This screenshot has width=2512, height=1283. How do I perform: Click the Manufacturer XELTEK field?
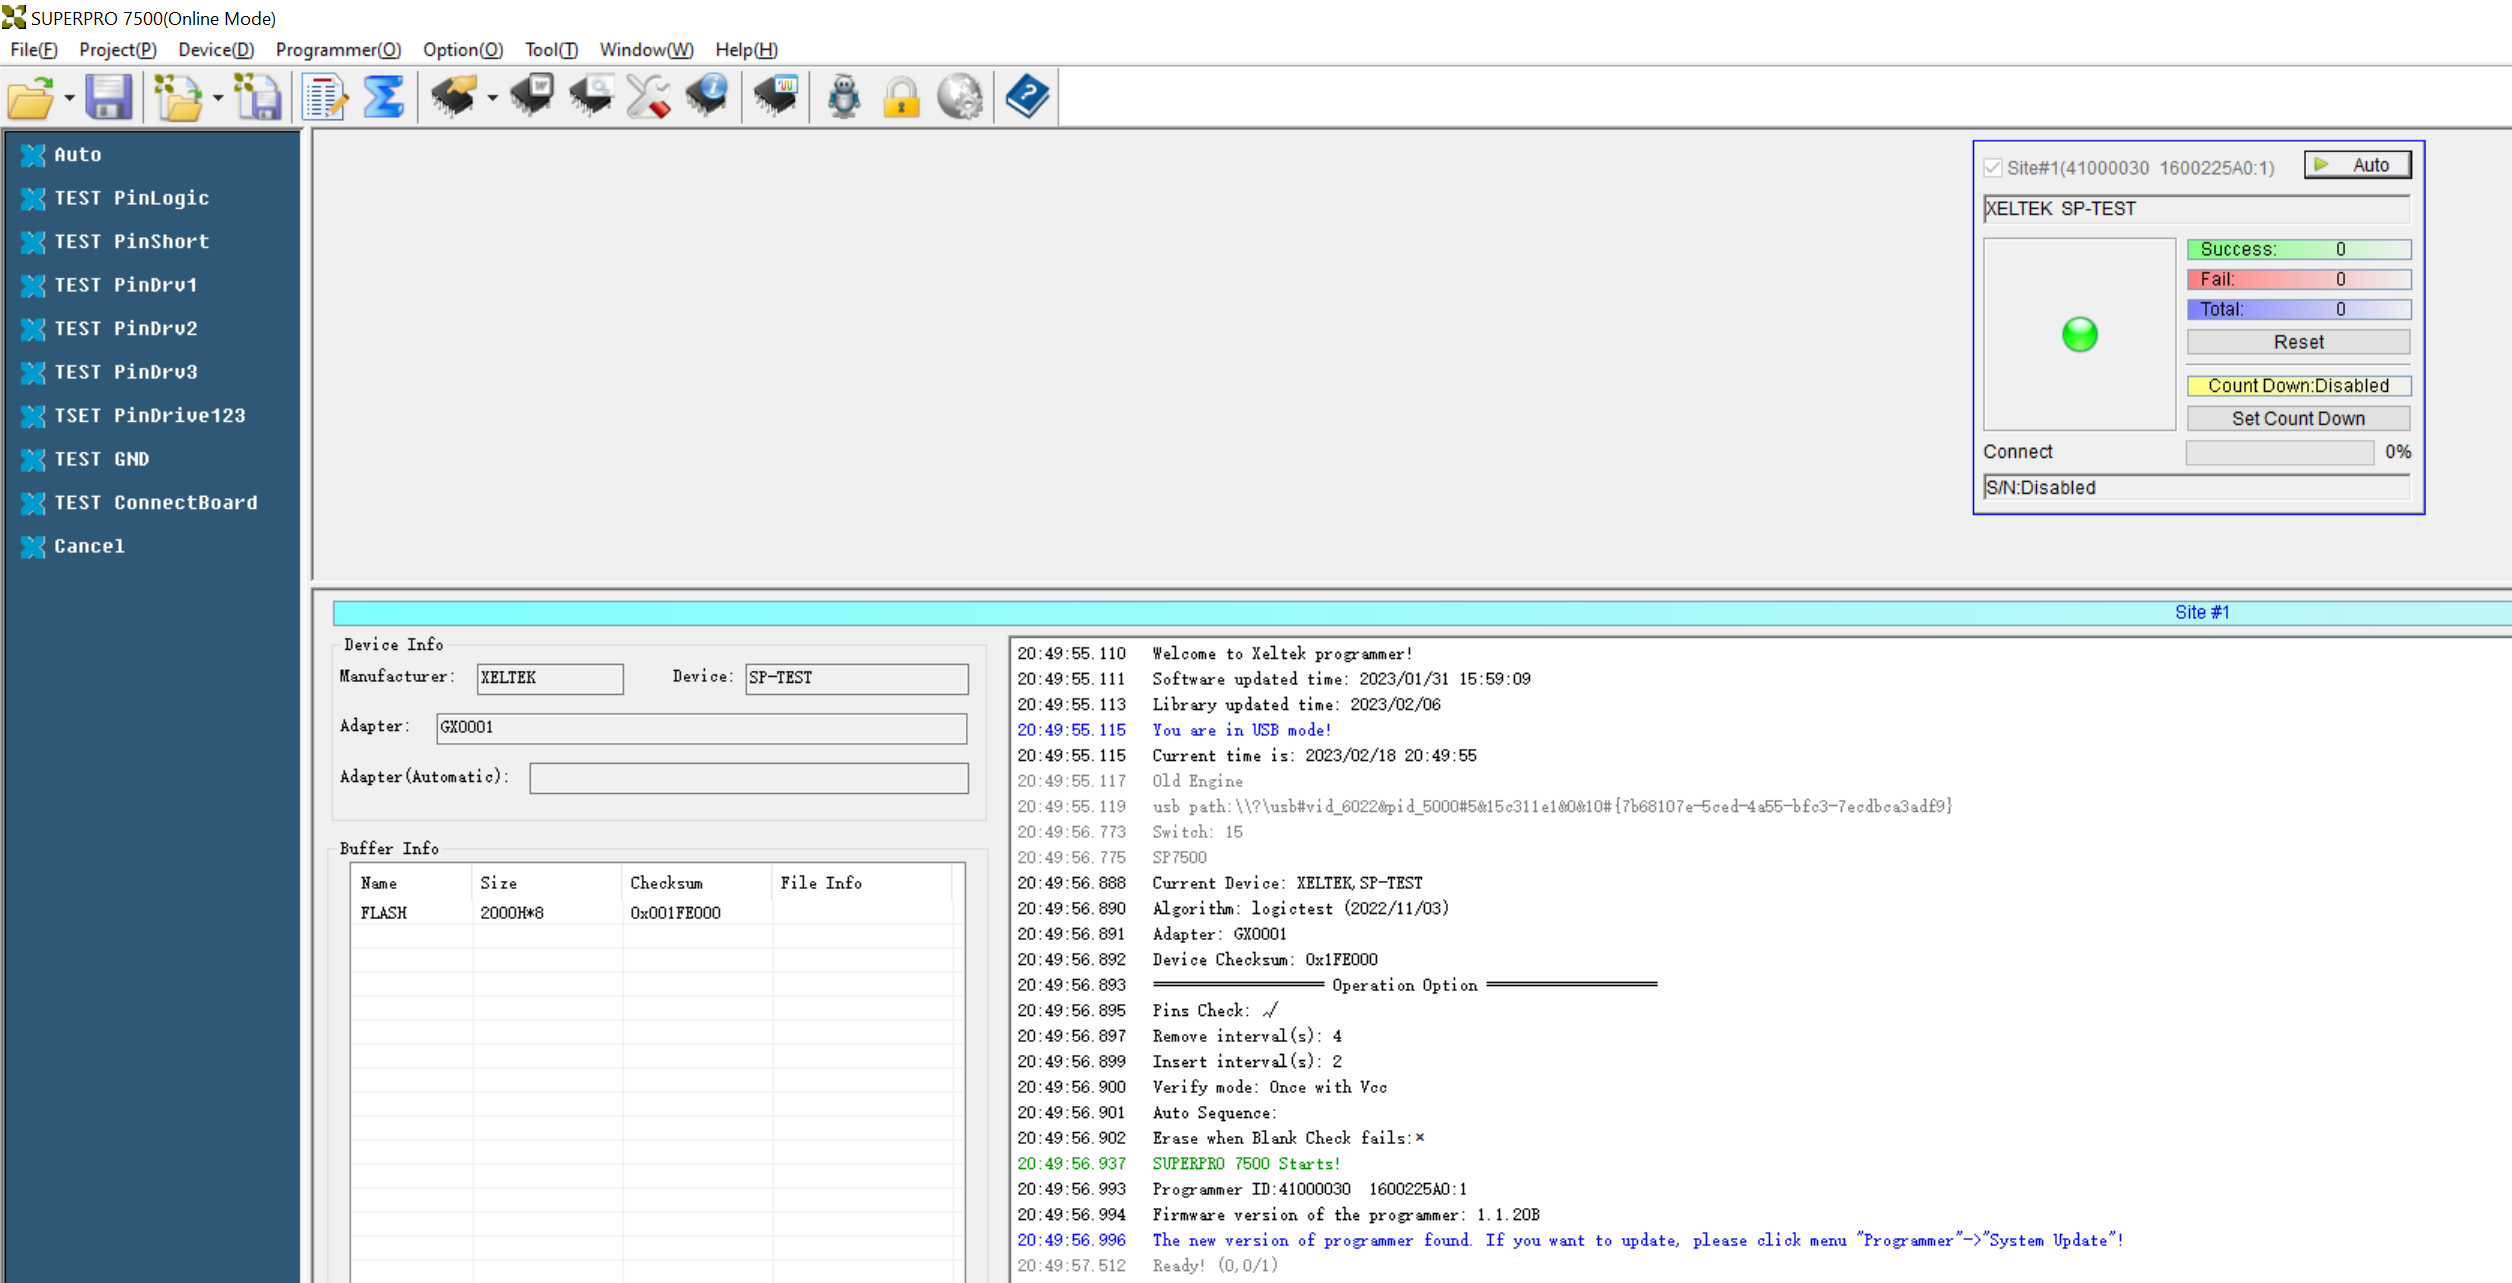[550, 678]
